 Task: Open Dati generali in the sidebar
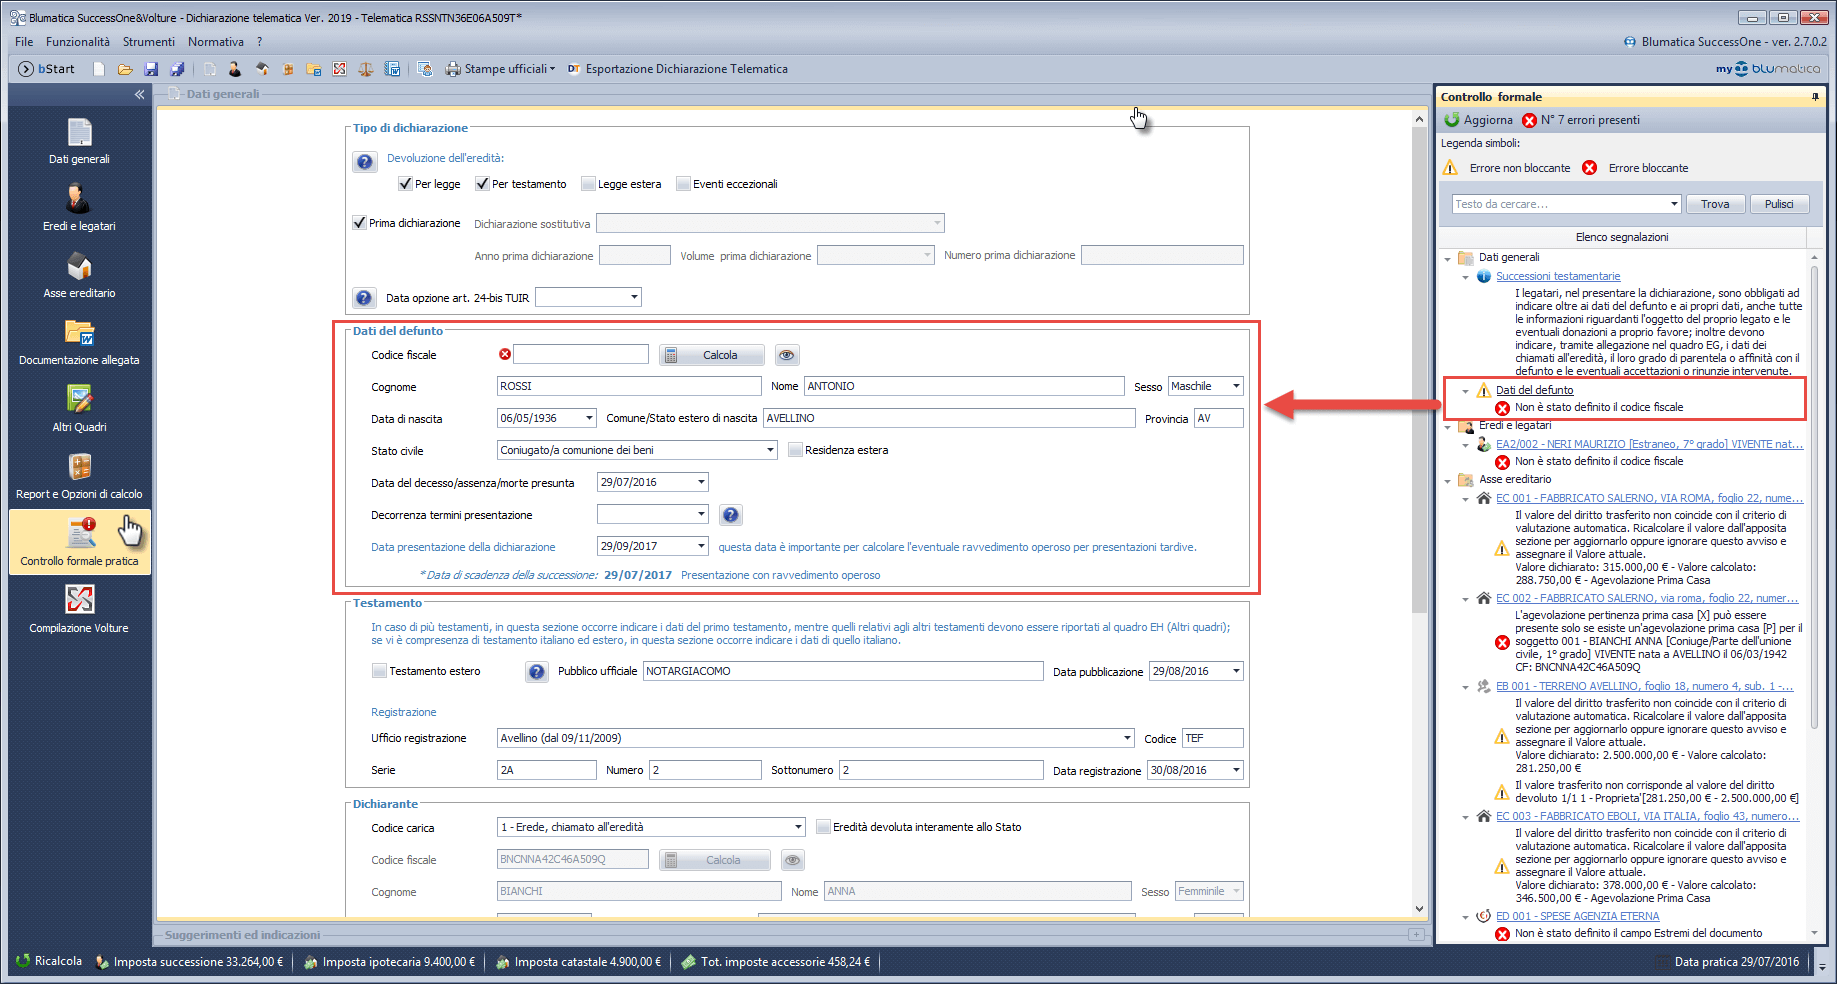[x=79, y=141]
